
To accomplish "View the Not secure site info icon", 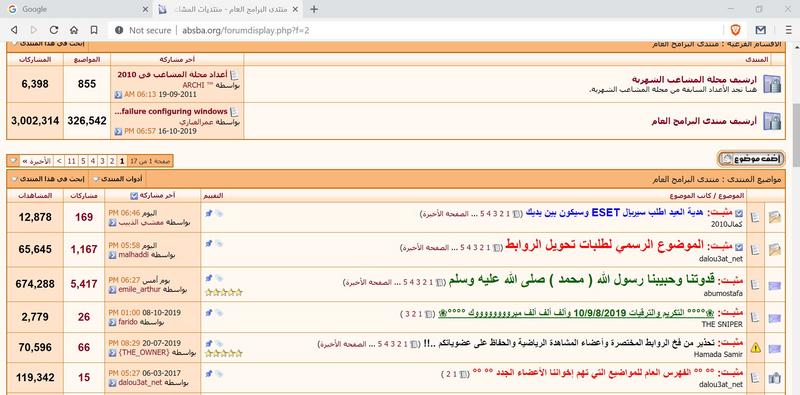I will pos(119,30).
